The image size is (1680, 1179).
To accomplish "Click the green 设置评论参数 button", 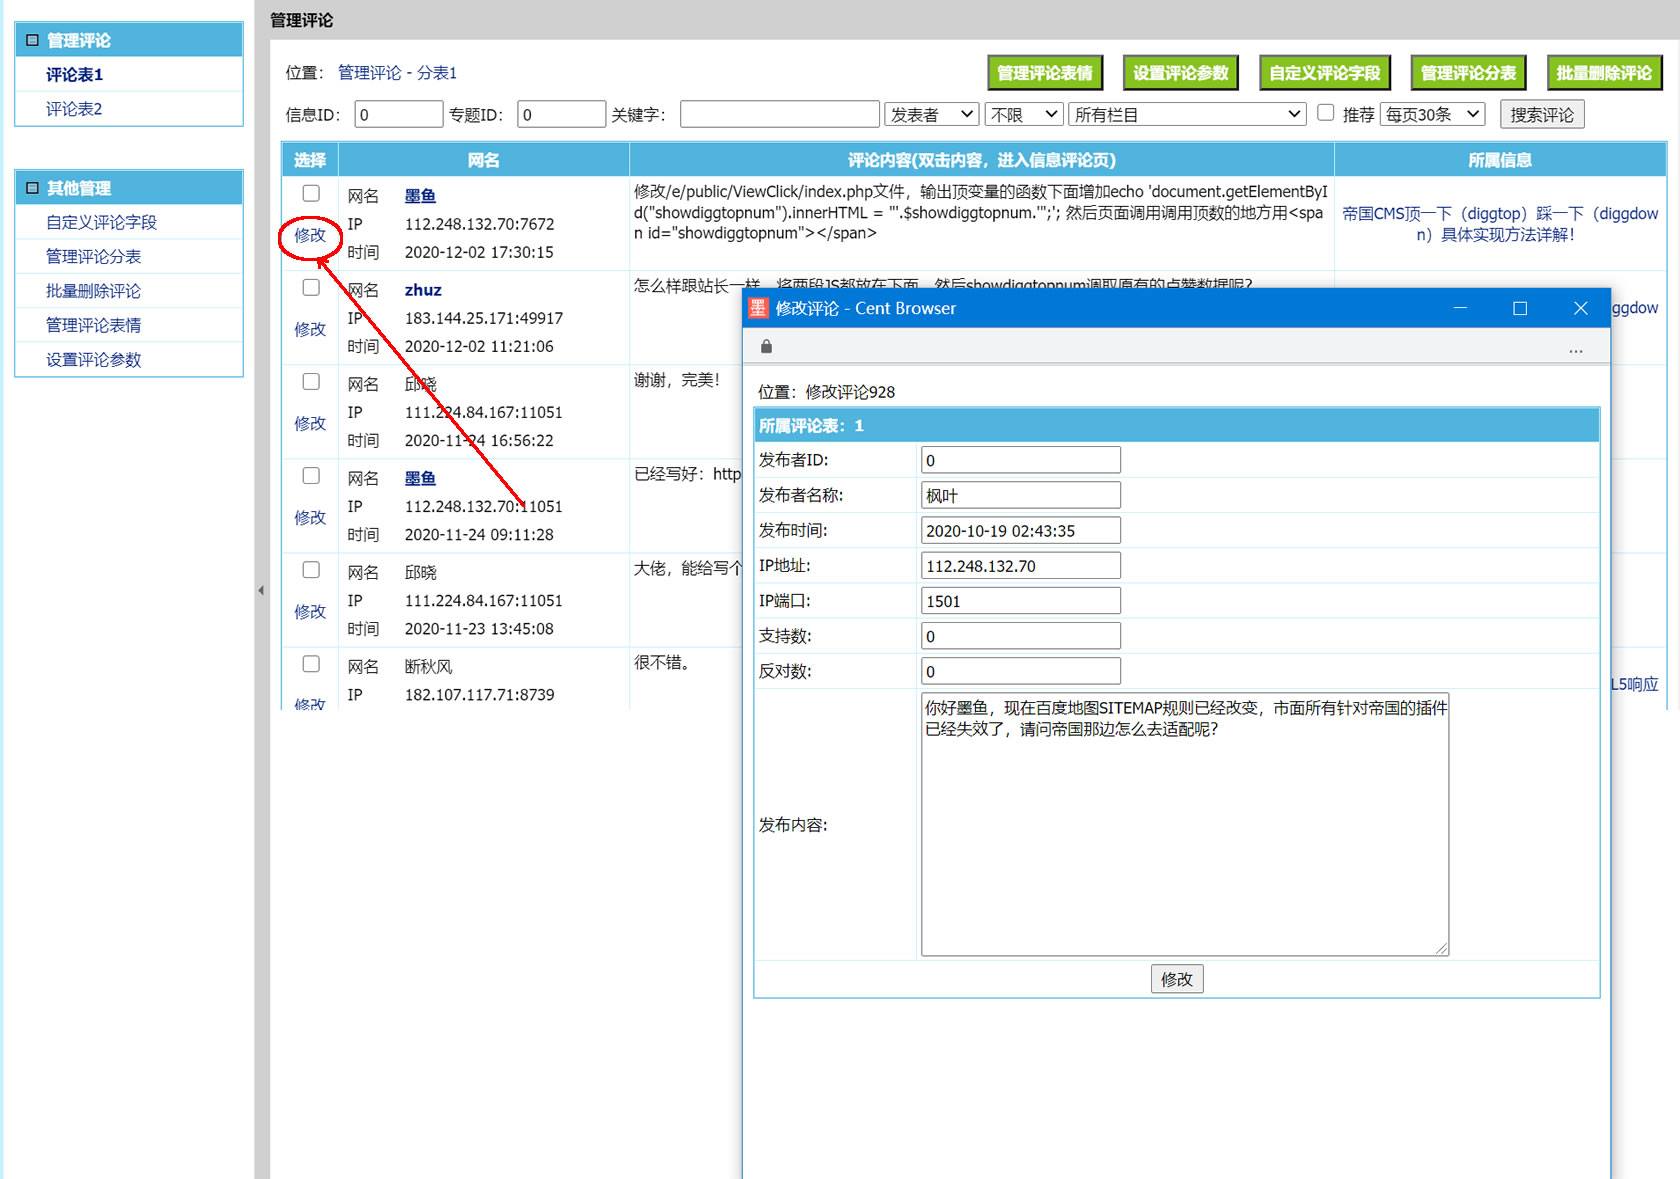I will click(1180, 73).
